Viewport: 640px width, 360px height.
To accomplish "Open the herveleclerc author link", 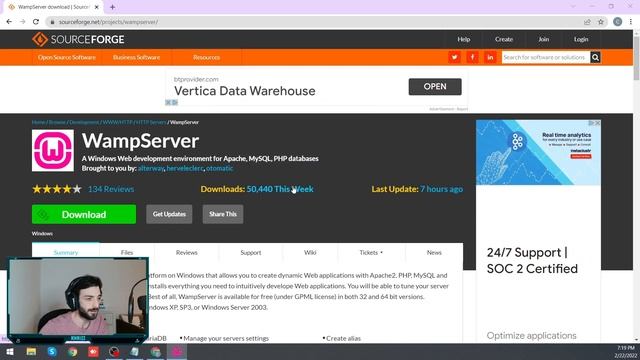I will (185, 168).
